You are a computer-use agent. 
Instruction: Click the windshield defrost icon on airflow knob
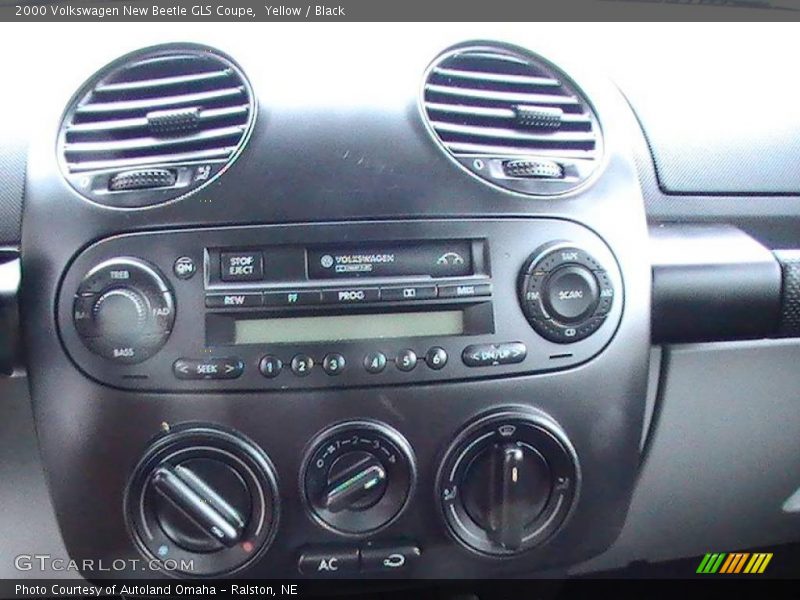[x=506, y=431]
